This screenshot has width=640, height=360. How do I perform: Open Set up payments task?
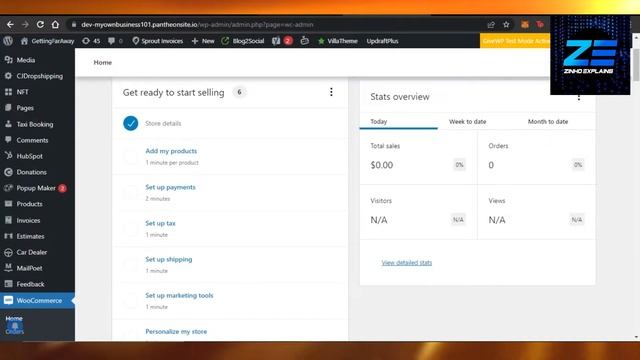coord(170,187)
